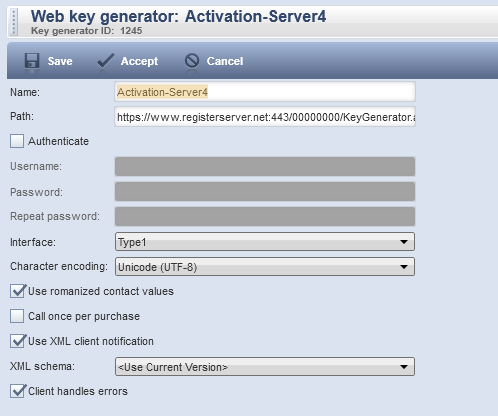Click the disabled Password field
Viewport: 498px width, 416px height.
pos(265,191)
